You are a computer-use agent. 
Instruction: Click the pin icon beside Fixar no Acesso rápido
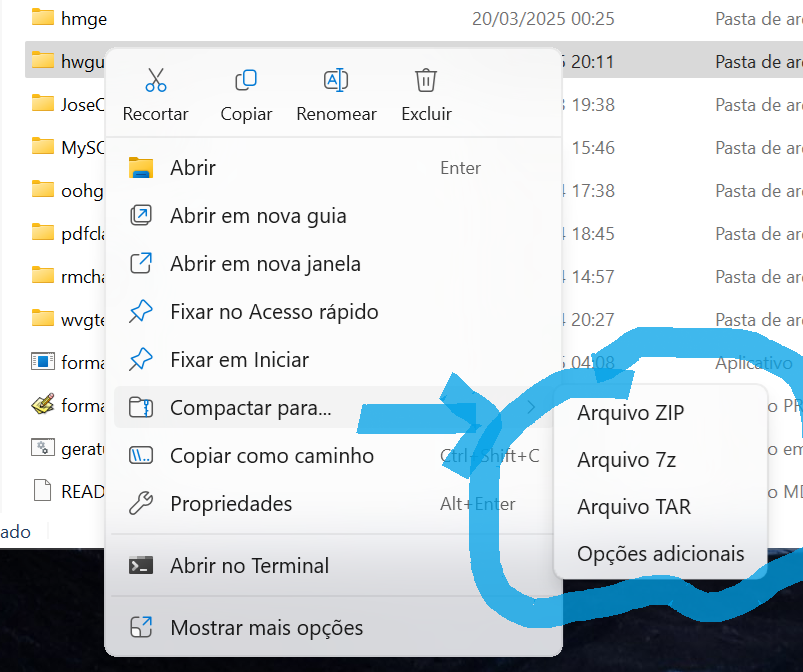[x=141, y=311]
